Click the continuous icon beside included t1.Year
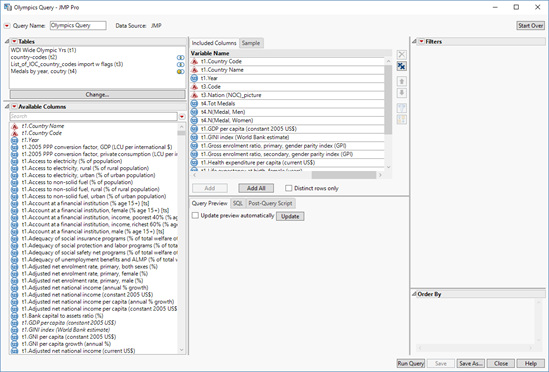 (194, 78)
